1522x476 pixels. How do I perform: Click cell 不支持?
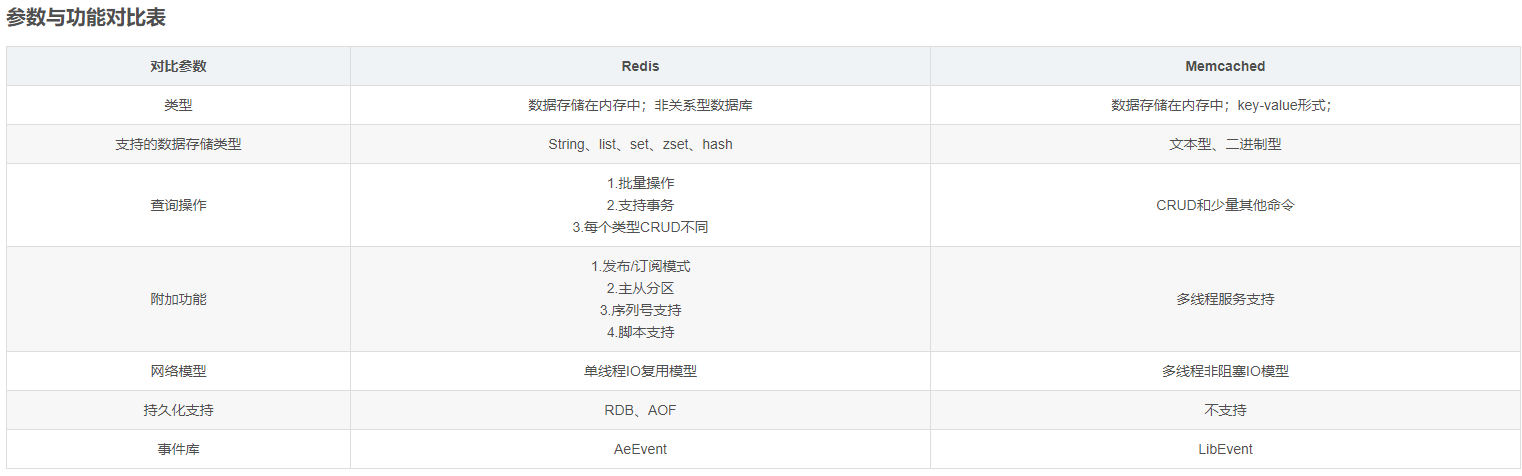point(1225,410)
